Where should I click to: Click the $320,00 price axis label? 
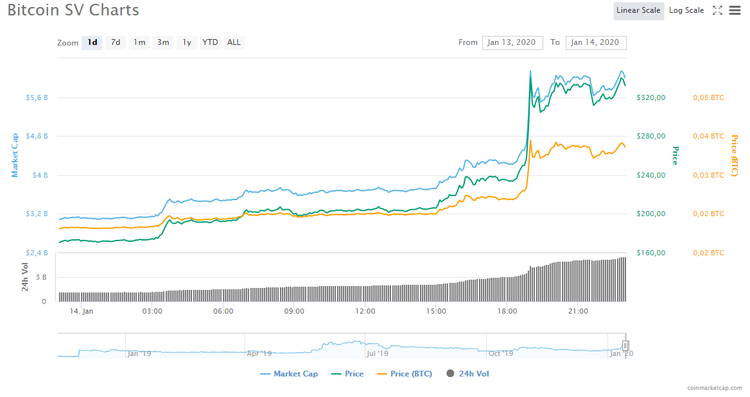651,98
